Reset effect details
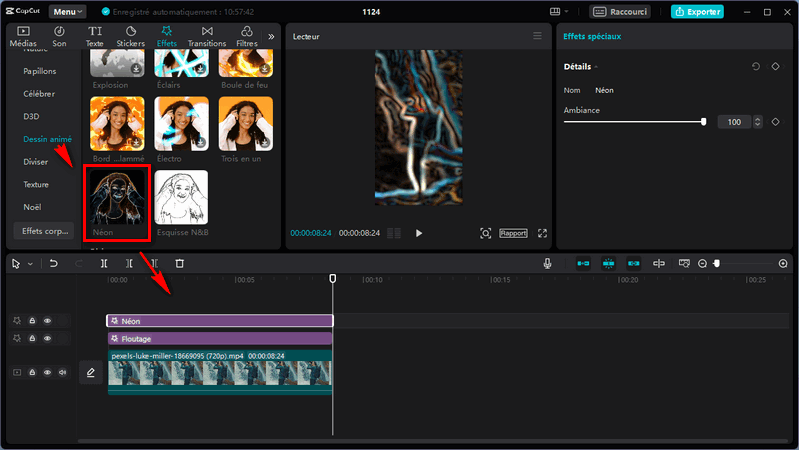Image resolution: width=799 pixels, height=450 pixels. tap(756, 67)
